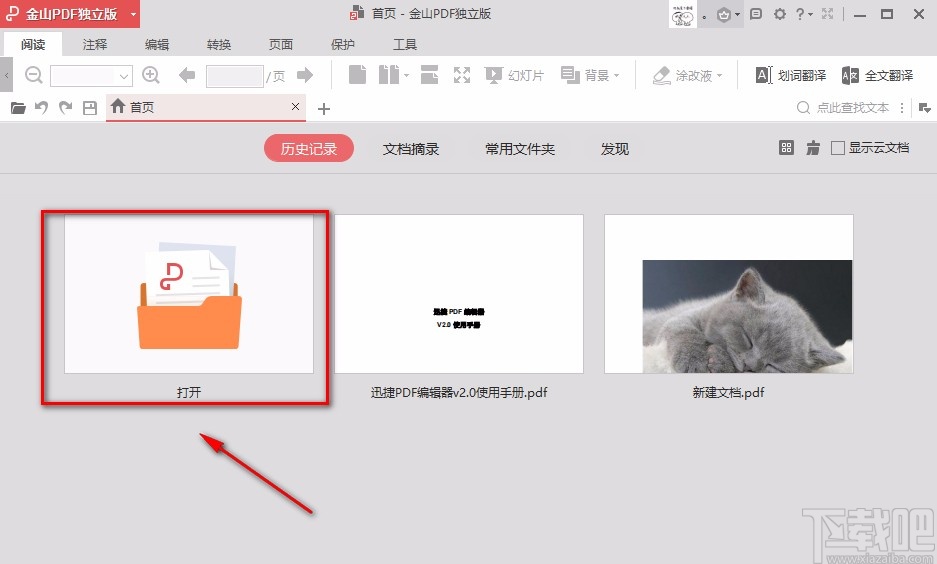Select the 历史记录 history tab
937x564 pixels.
coord(309,148)
